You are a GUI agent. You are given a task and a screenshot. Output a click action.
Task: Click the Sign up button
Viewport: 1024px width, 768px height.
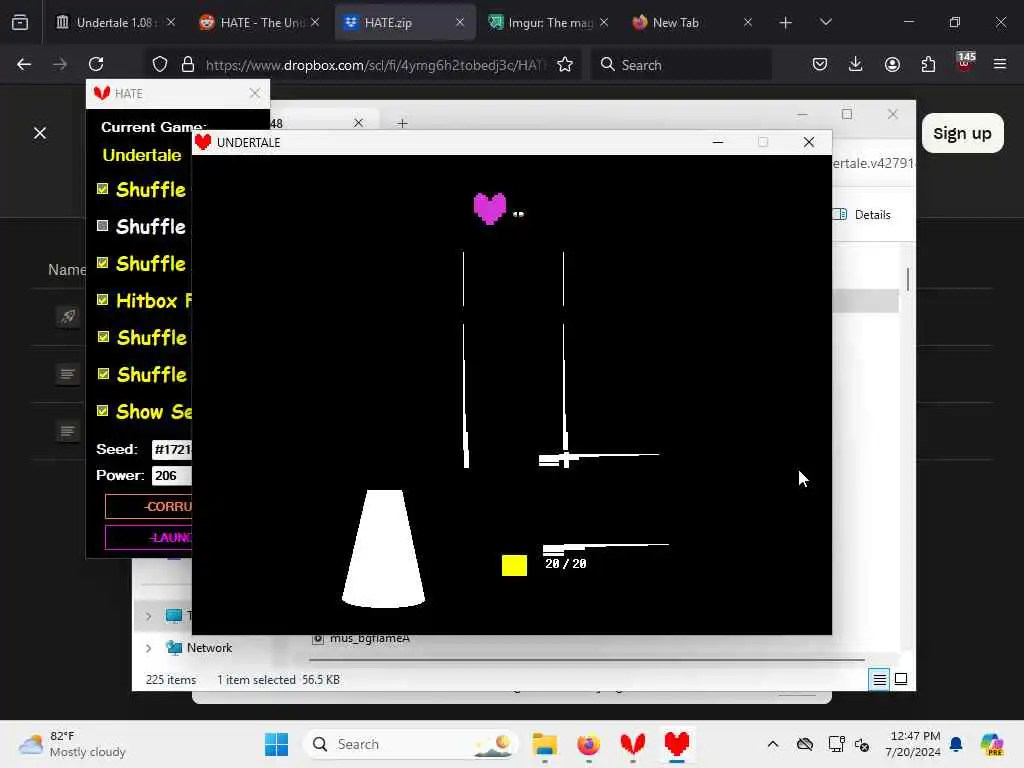(963, 133)
